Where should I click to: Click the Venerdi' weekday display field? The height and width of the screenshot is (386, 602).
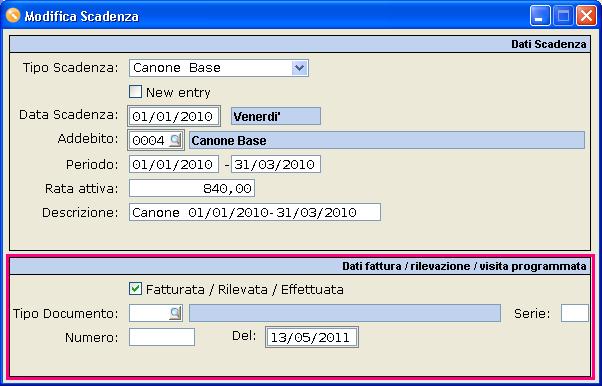click(276, 116)
